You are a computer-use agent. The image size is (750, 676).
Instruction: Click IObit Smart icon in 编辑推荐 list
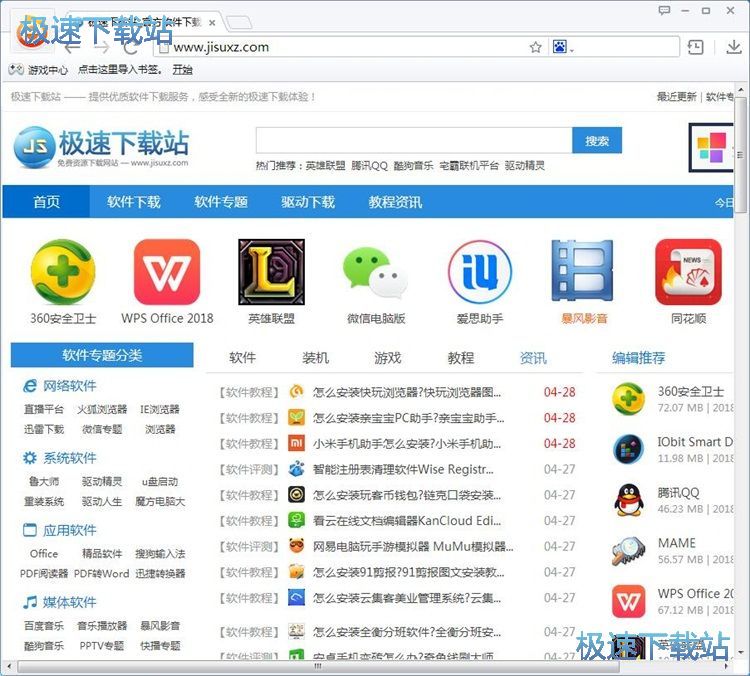[629, 449]
